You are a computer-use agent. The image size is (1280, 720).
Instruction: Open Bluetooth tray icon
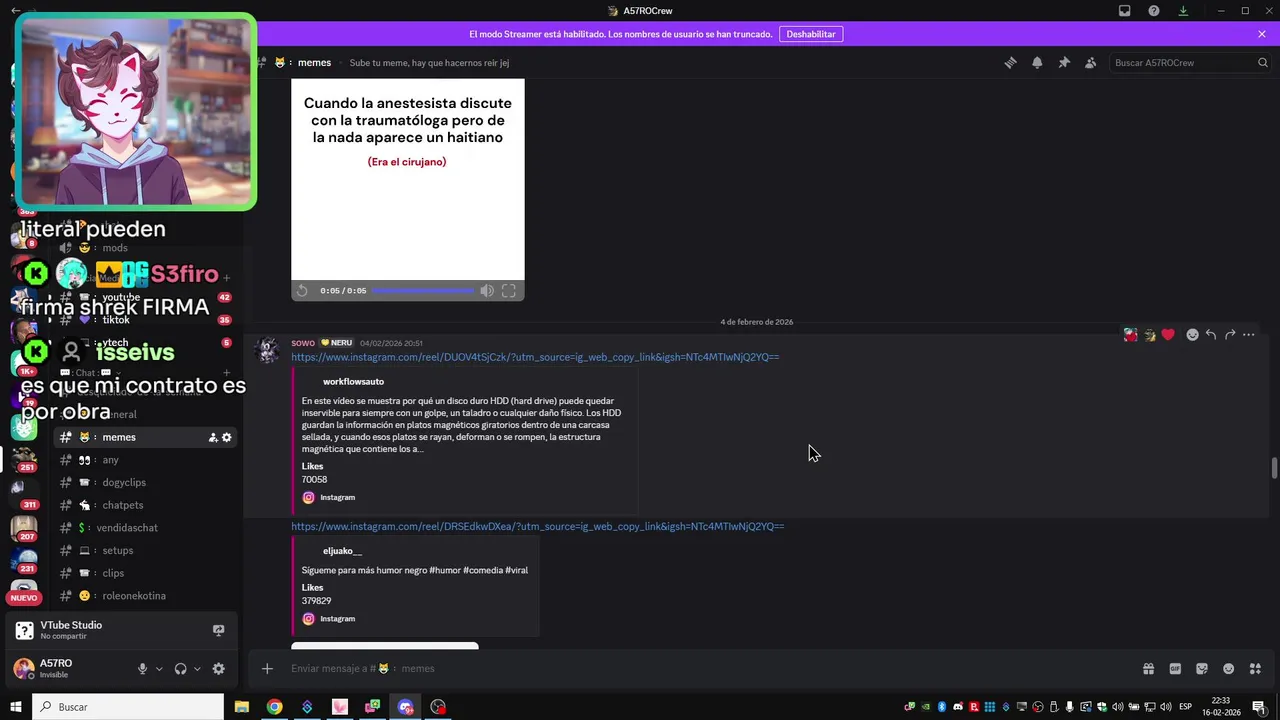pyautogui.click(x=941, y=707)
